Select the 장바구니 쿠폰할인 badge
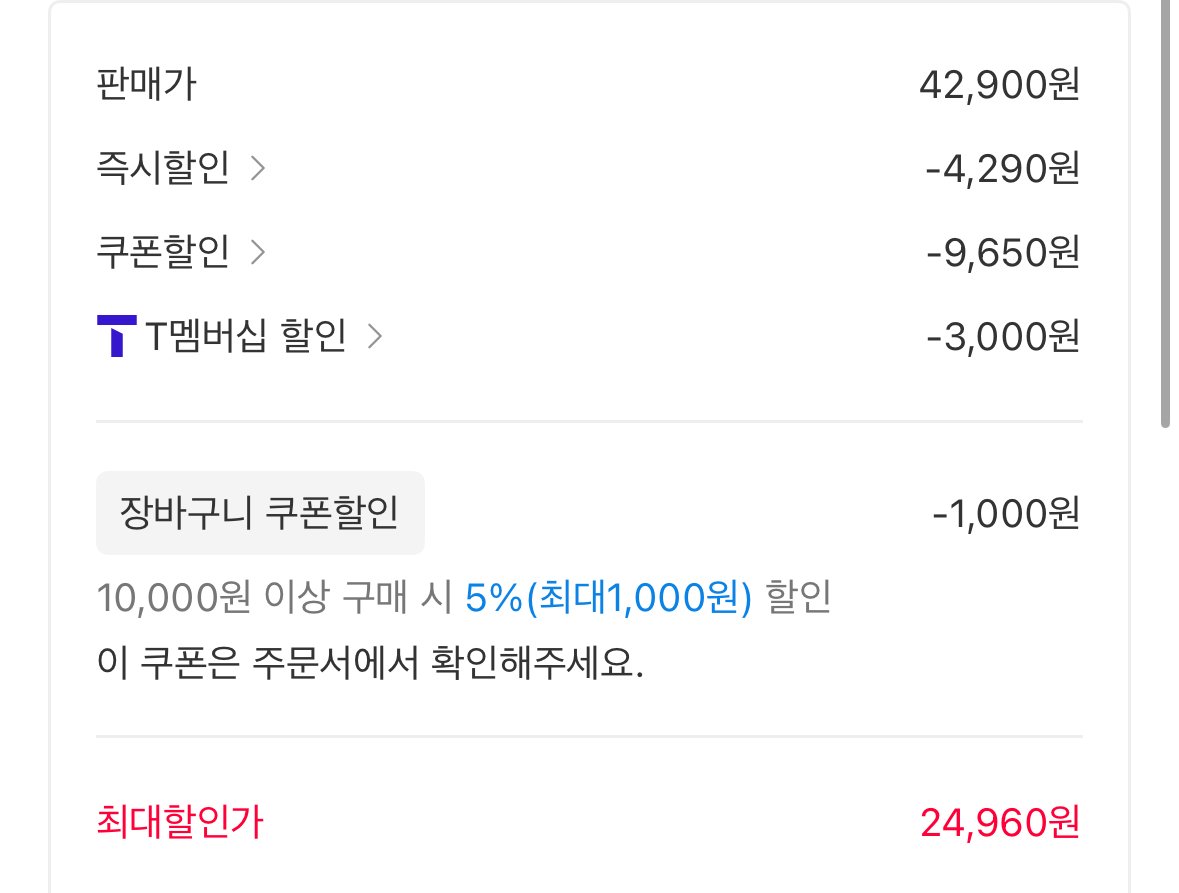Screen dimensions: 1179x893 [x=260, y=512]
